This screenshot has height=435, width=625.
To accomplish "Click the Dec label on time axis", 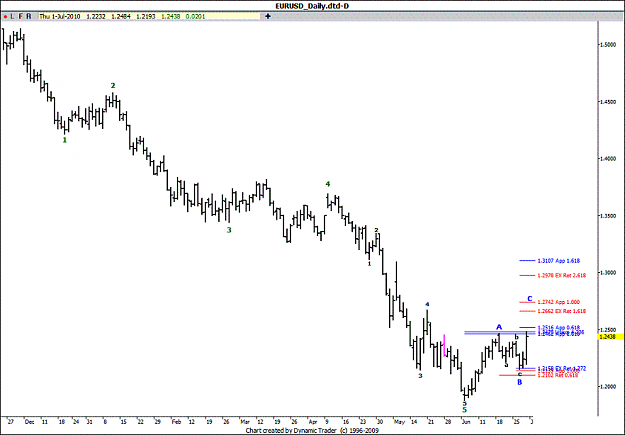I will pyautogui.click(x=29, y=421).
